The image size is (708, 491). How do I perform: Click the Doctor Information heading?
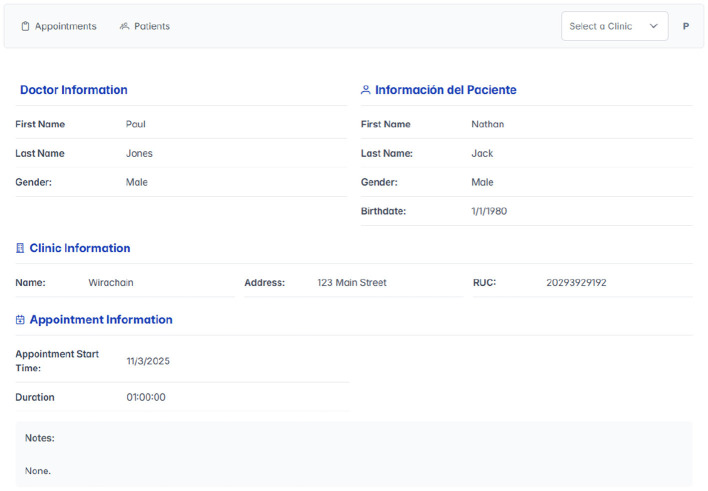click(x=74, y=90)
